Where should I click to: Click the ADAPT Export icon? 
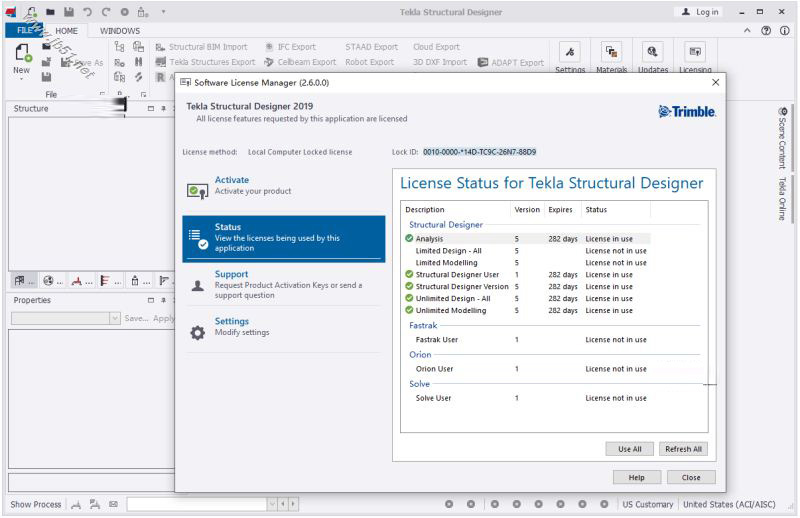(x=483, y=62)
